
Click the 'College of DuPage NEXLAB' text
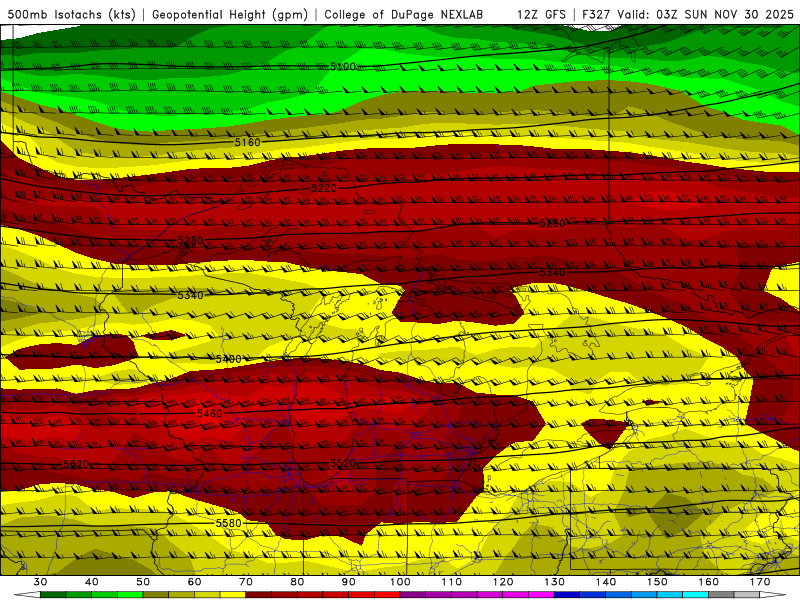[403, 15]
